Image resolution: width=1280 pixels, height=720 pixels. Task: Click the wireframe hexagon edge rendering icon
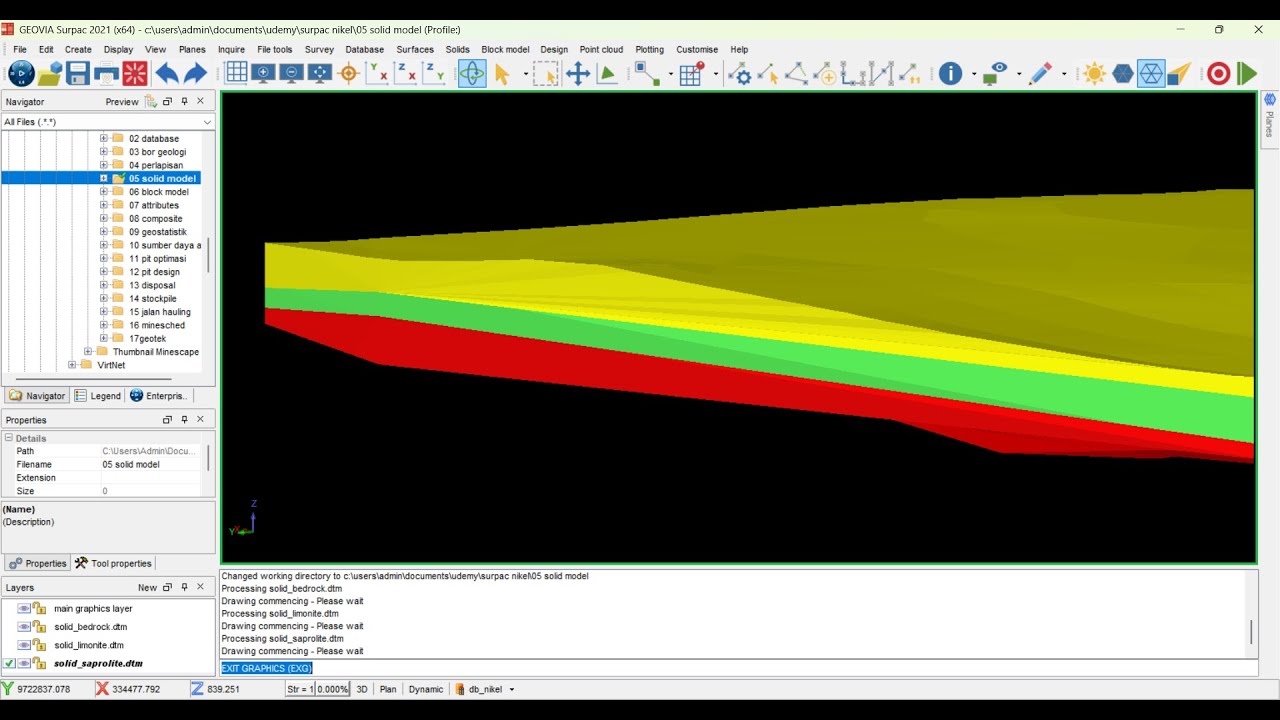pos(1151,73)
